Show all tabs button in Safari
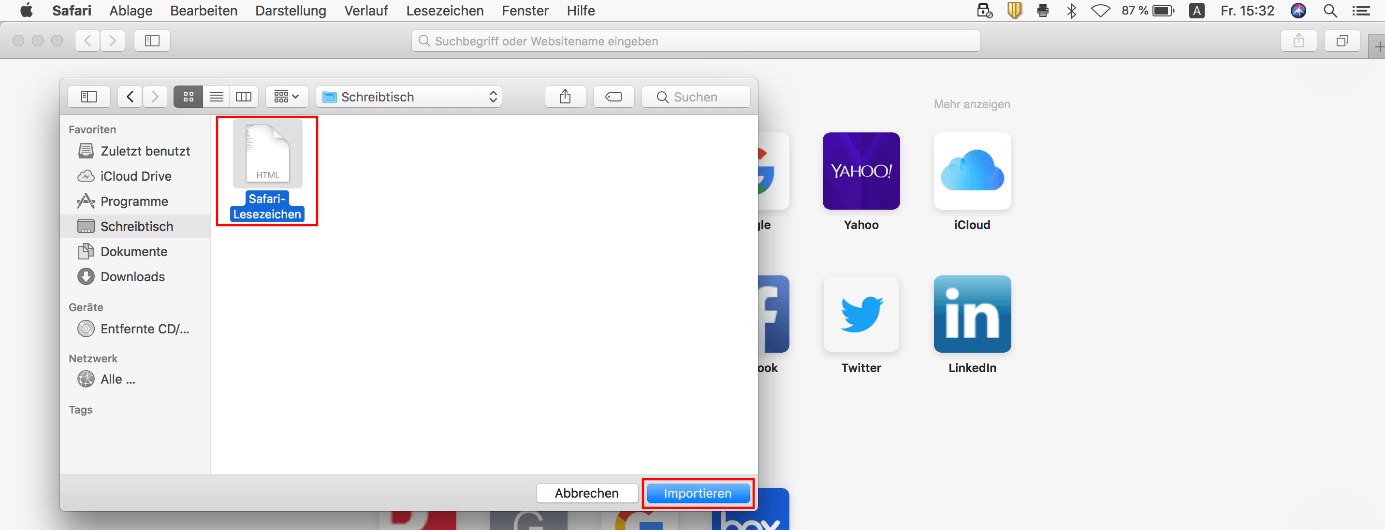The width and height of the screenshot is (1385, 530). (x=1342, y=41)
